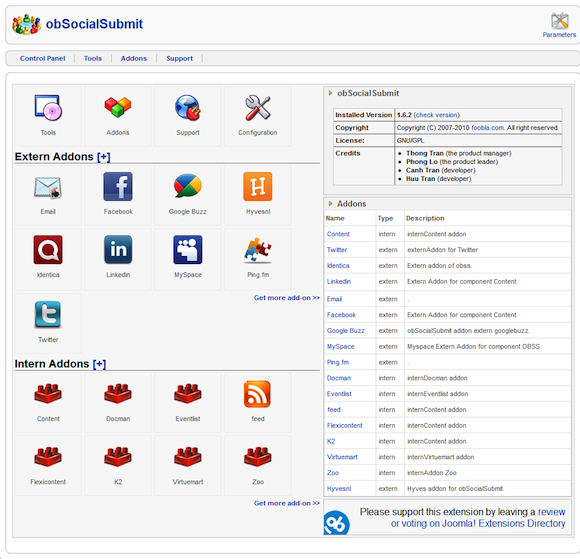Open Facebook link in Addons table
The image size is (580, 559).
point(341,315)
